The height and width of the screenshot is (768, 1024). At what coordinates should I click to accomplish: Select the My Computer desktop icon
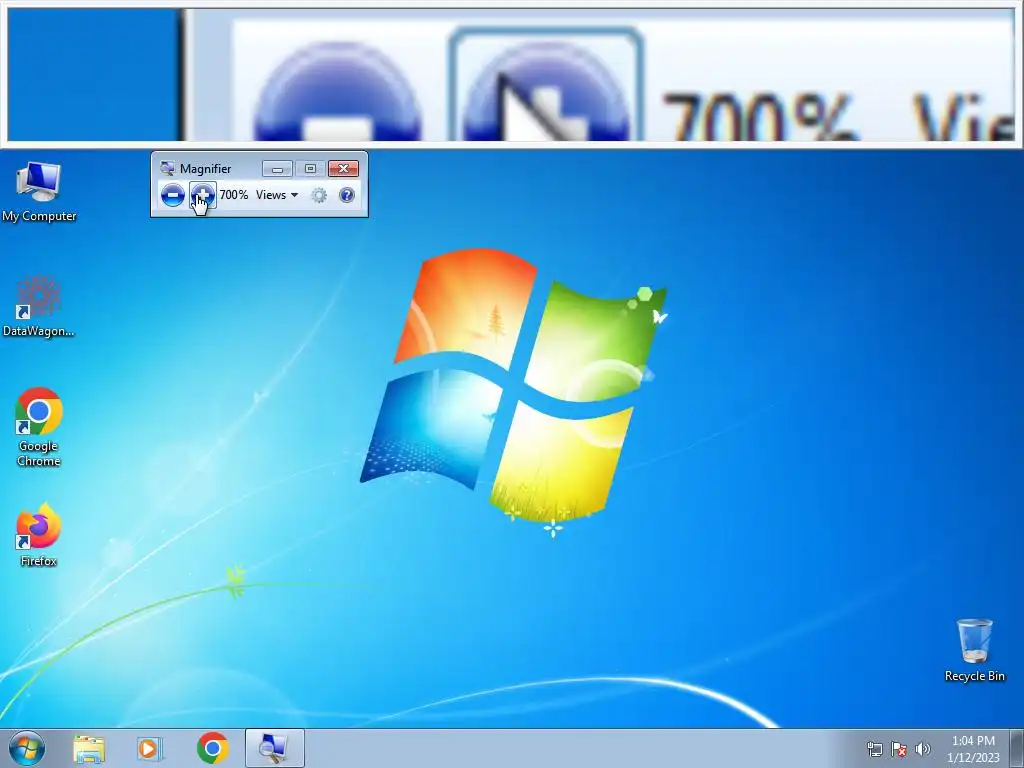39,192
